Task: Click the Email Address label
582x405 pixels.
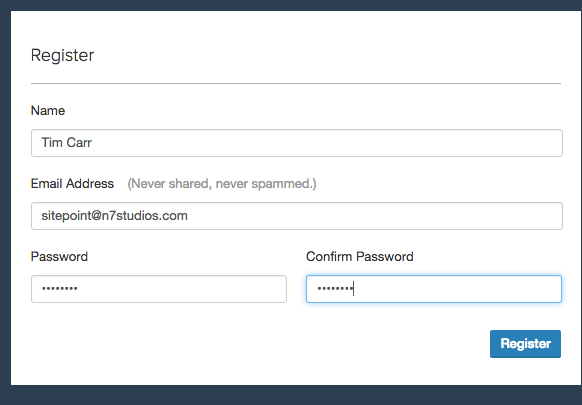Action: coord(72,184)
